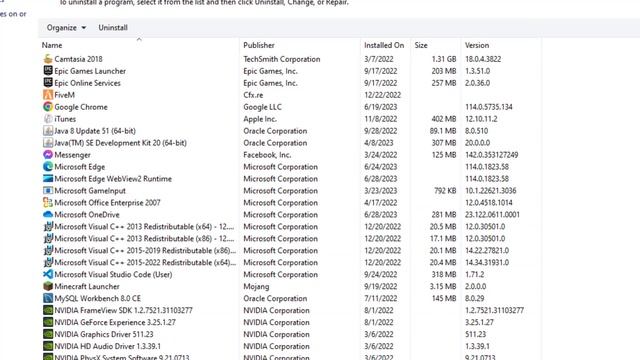Select the Minecraft Launcher icon
This screenshot has height=360, width=640.
click(x=48, y=286)
